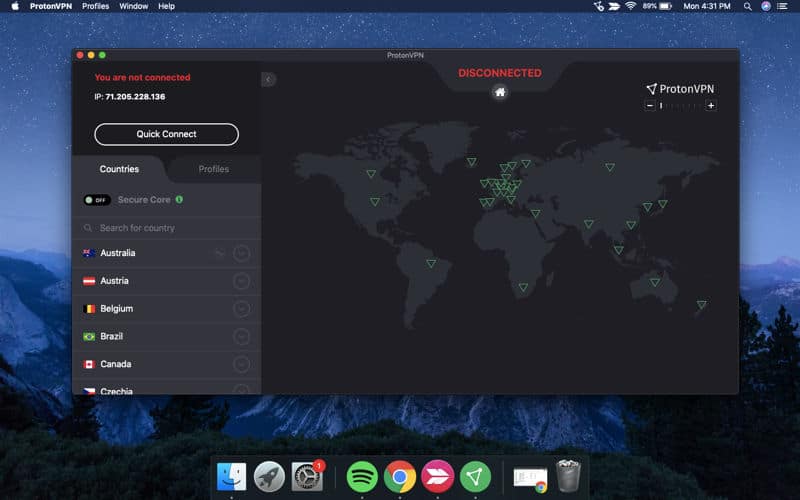The image size is (800, 500).
Task: Open the Help menu
Action: 166,6
